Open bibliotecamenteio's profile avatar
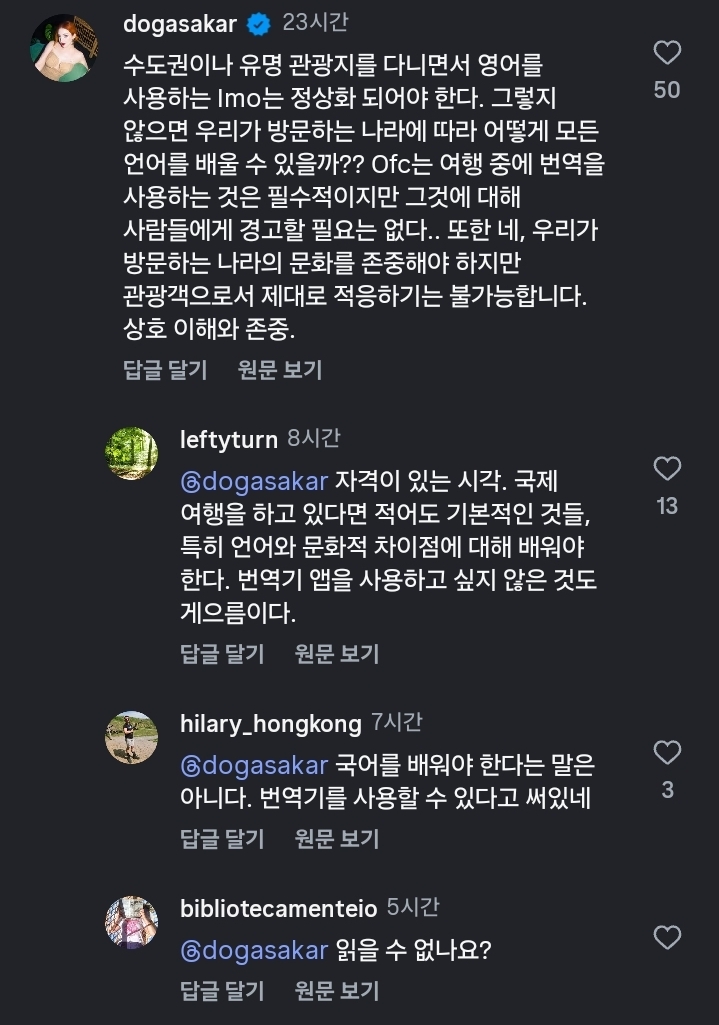Image resolution: width=719 pixels, height=1025 pixels. pyautogui.click(x=132, y=922)
